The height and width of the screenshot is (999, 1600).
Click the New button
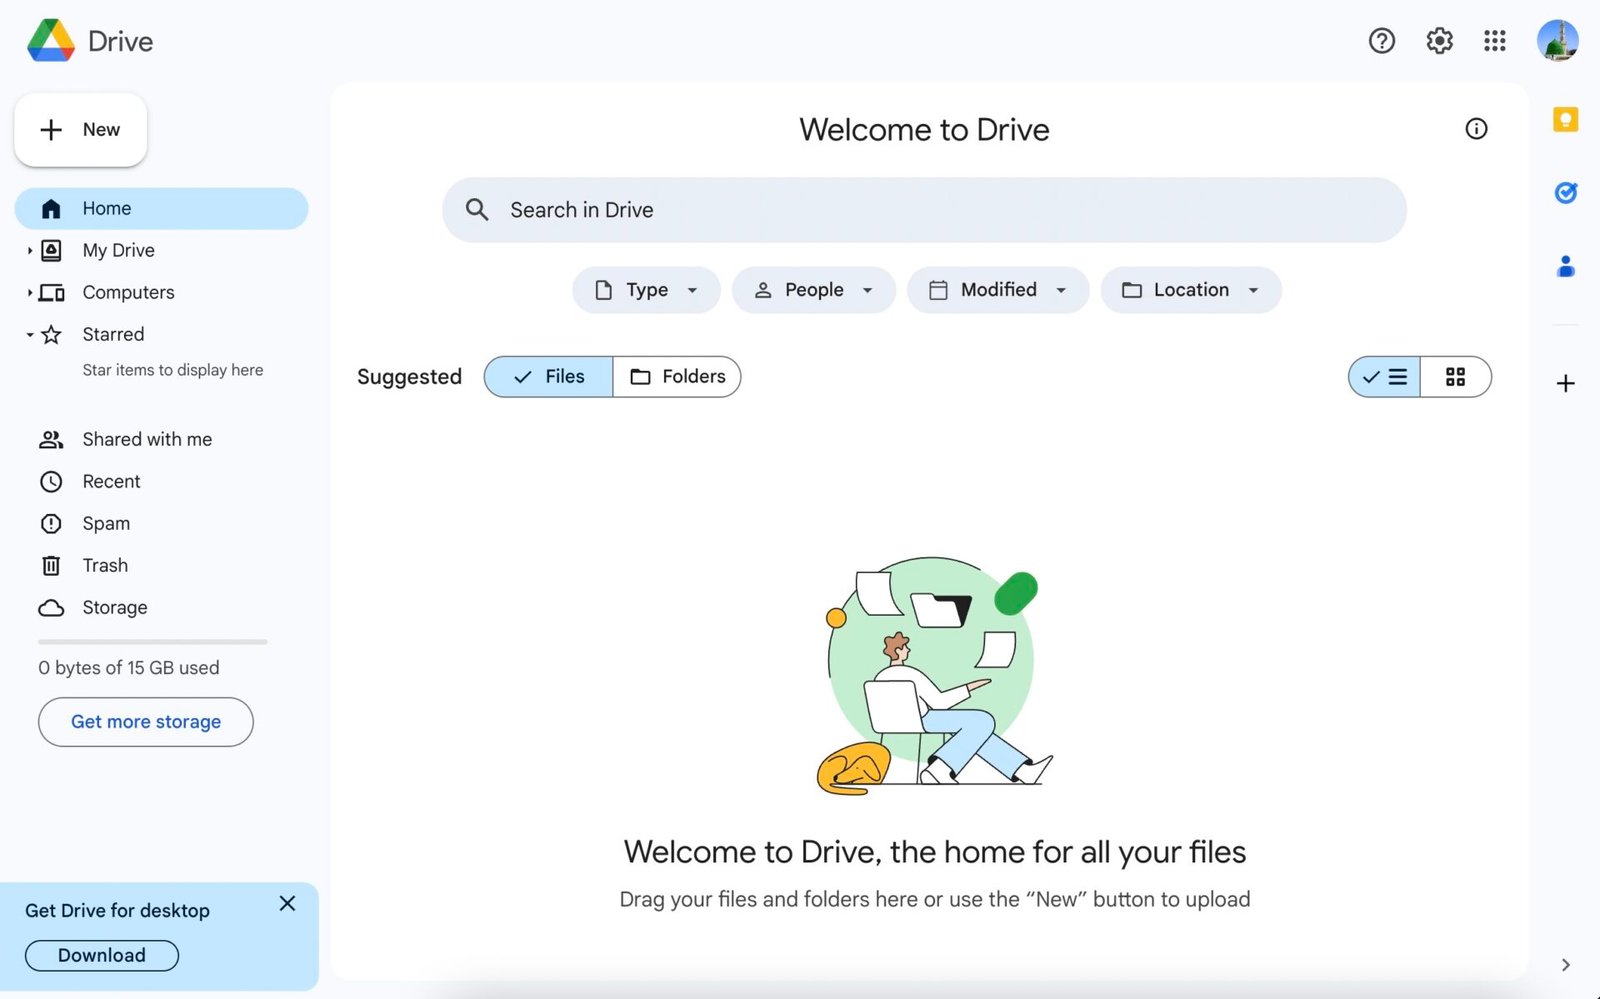coord(80,129)
